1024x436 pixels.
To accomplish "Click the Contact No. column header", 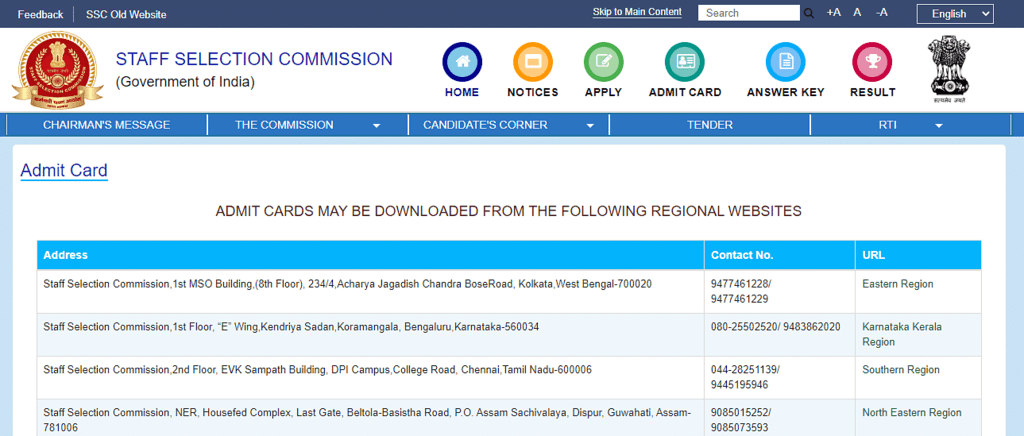I will [x=780, y=255].
